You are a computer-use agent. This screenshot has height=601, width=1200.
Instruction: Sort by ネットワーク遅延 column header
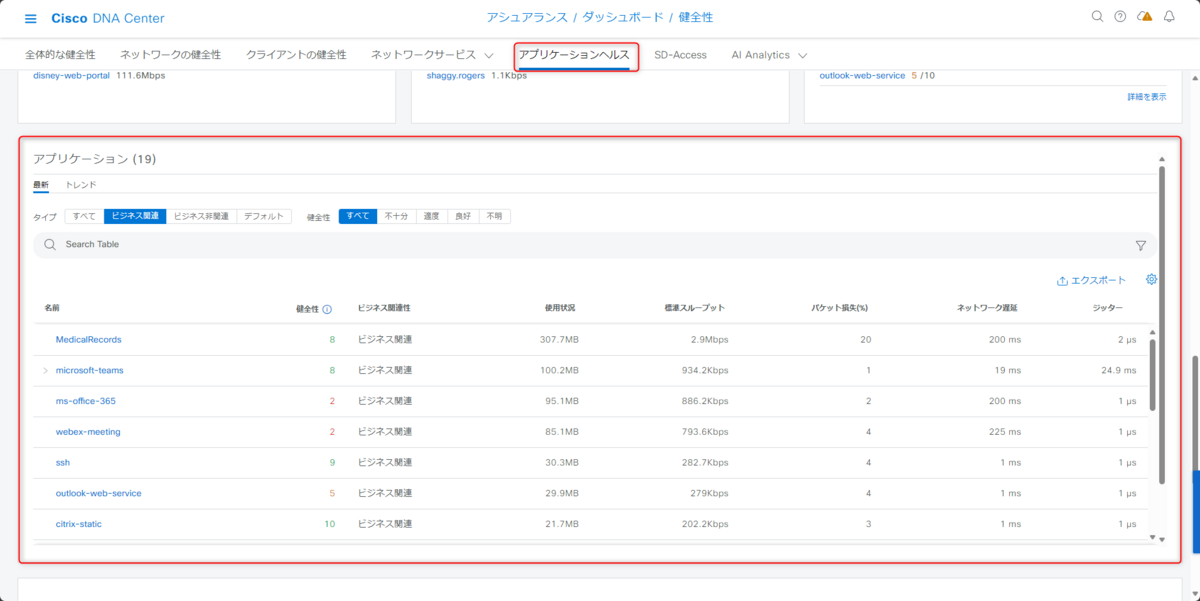point(987,308)
